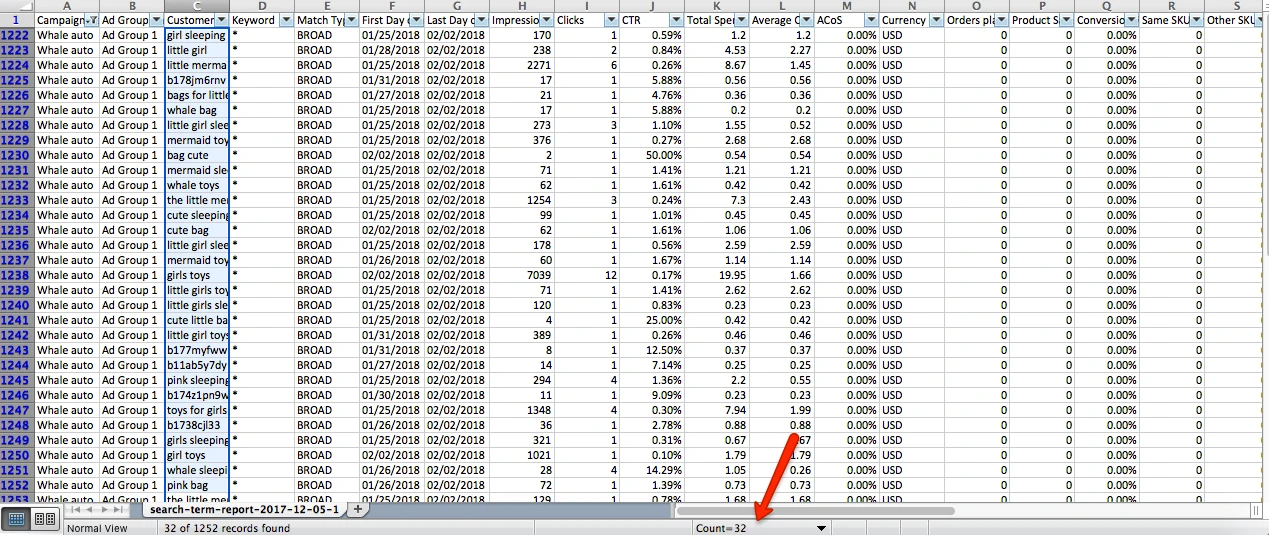Click the horizontal scrollbar thumb
This screenshot has width=1269, height=535.
(x=816, y=510)
